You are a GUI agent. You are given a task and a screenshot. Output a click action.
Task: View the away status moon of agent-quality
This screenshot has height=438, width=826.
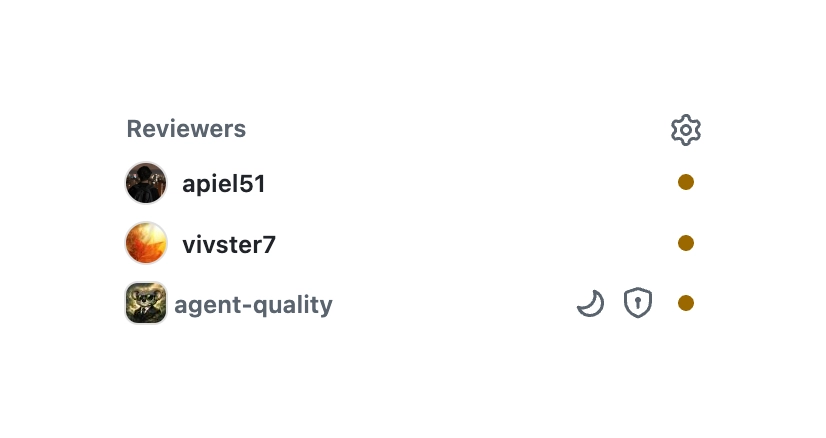591,303
